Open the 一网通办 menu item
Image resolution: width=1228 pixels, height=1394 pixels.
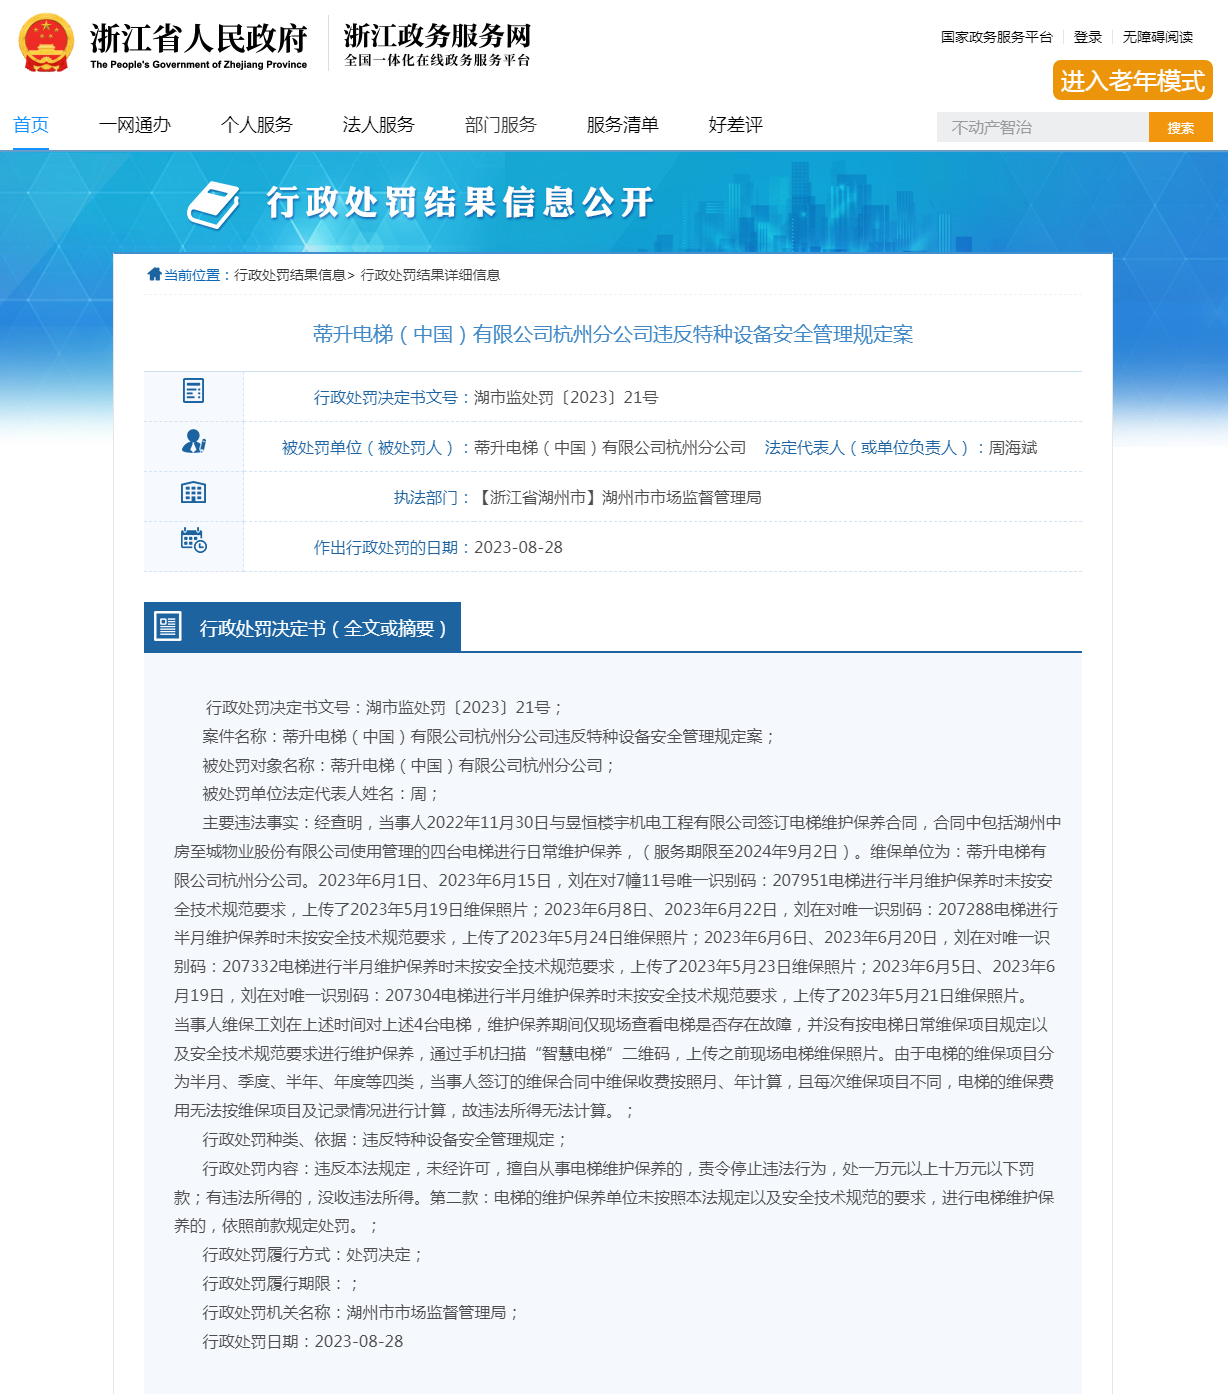135,125
